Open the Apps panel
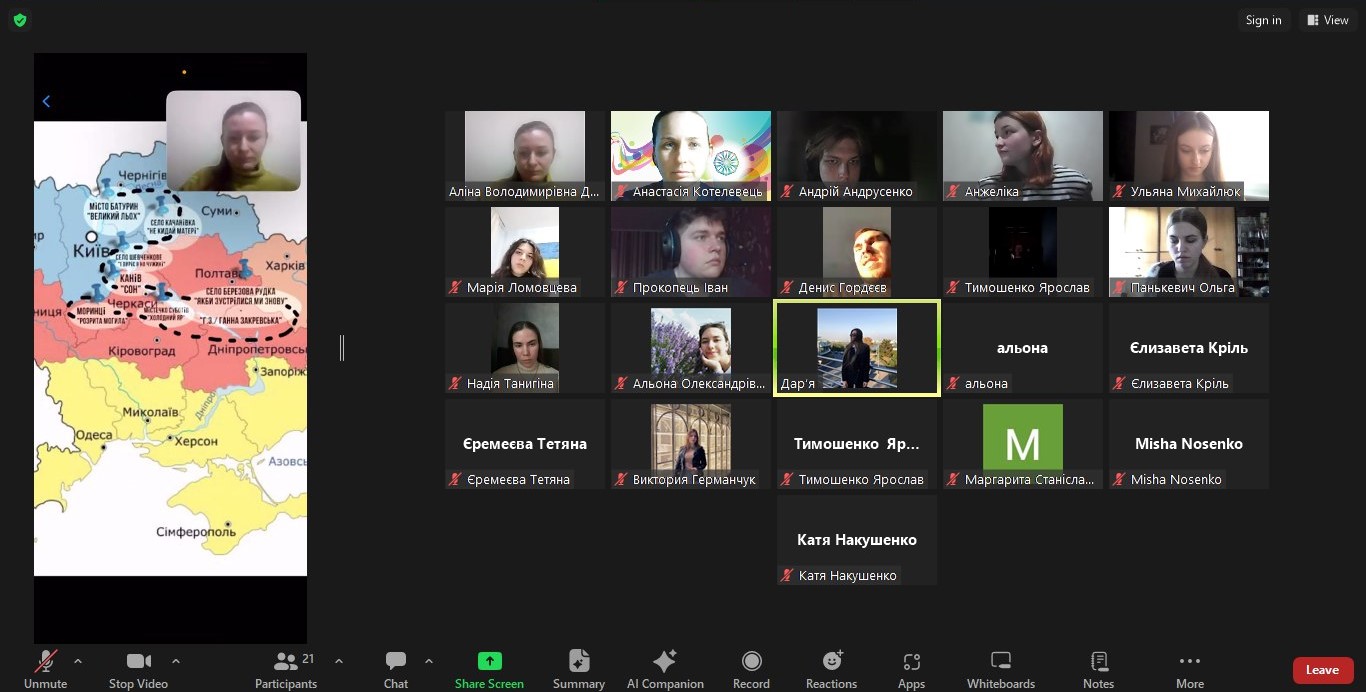Image resolution: width=1366 pixels, height=692 pixels. [x=911, y=669]
